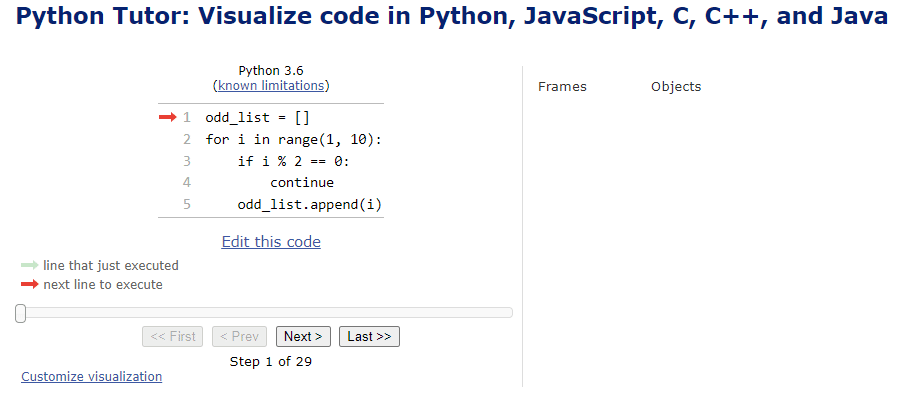Click the 'Step 1 of 29' label

(271, 362)
